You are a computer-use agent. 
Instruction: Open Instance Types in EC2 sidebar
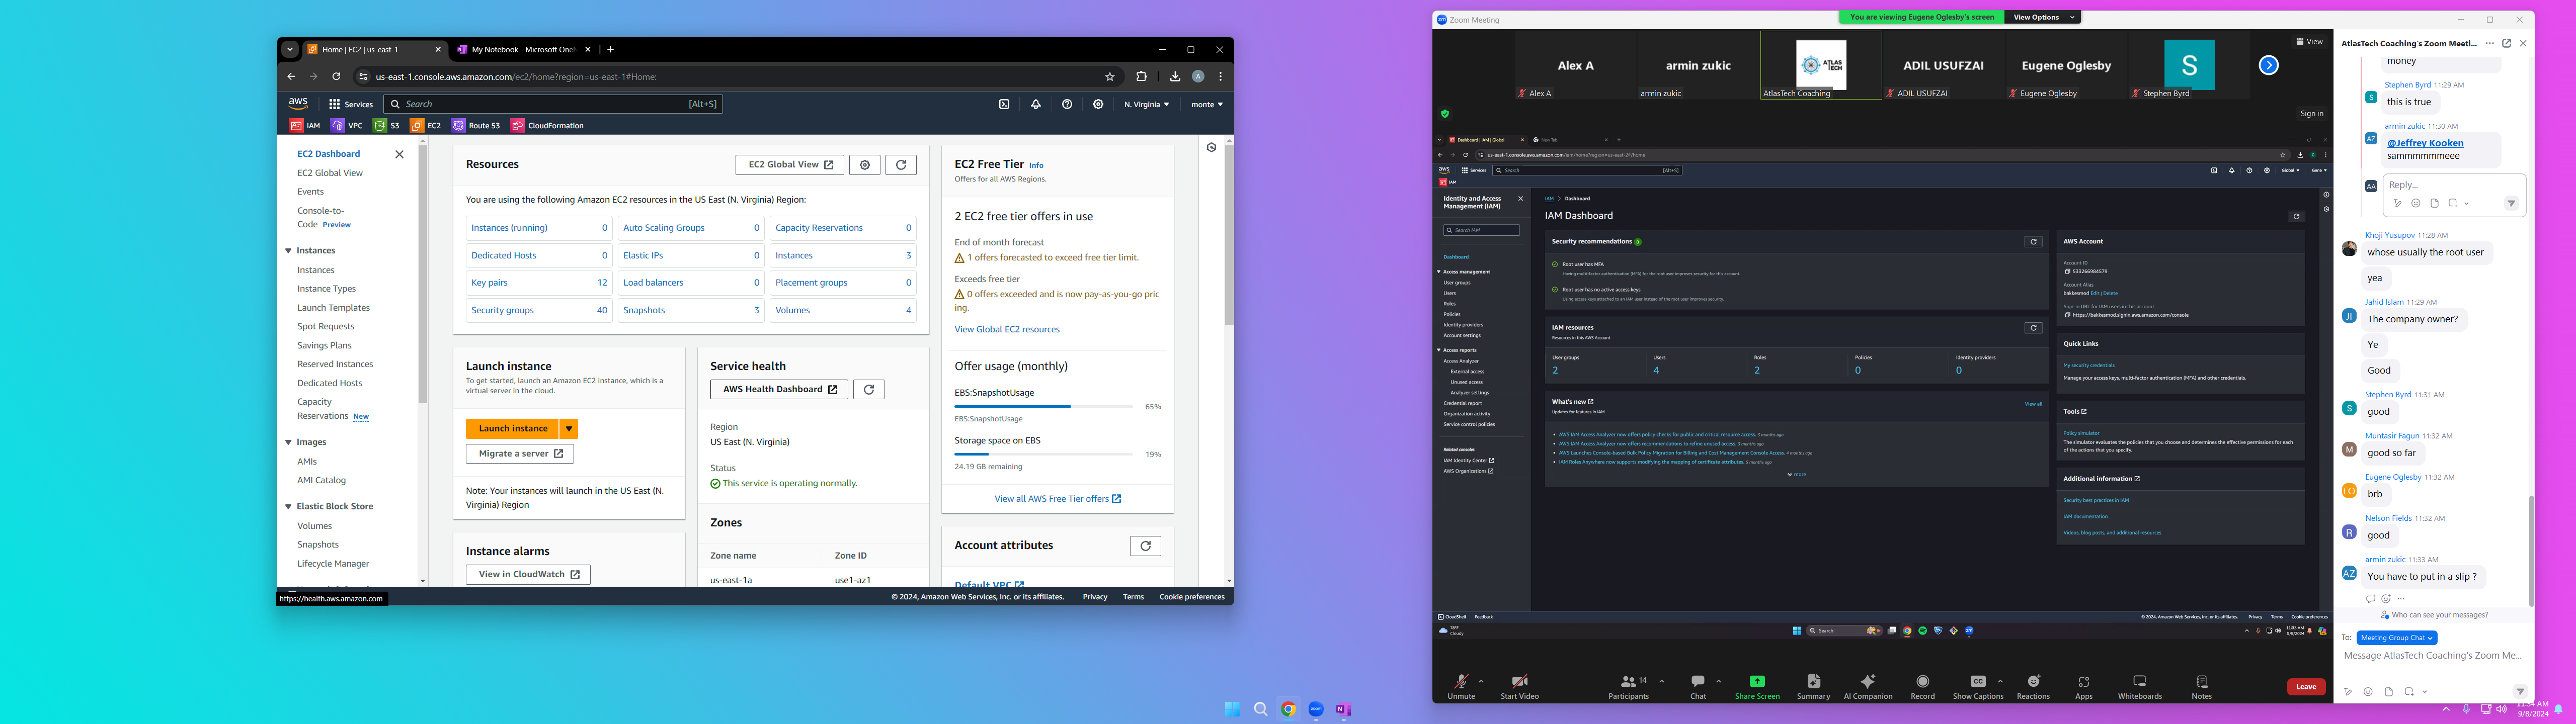click(x=326, y=289)
